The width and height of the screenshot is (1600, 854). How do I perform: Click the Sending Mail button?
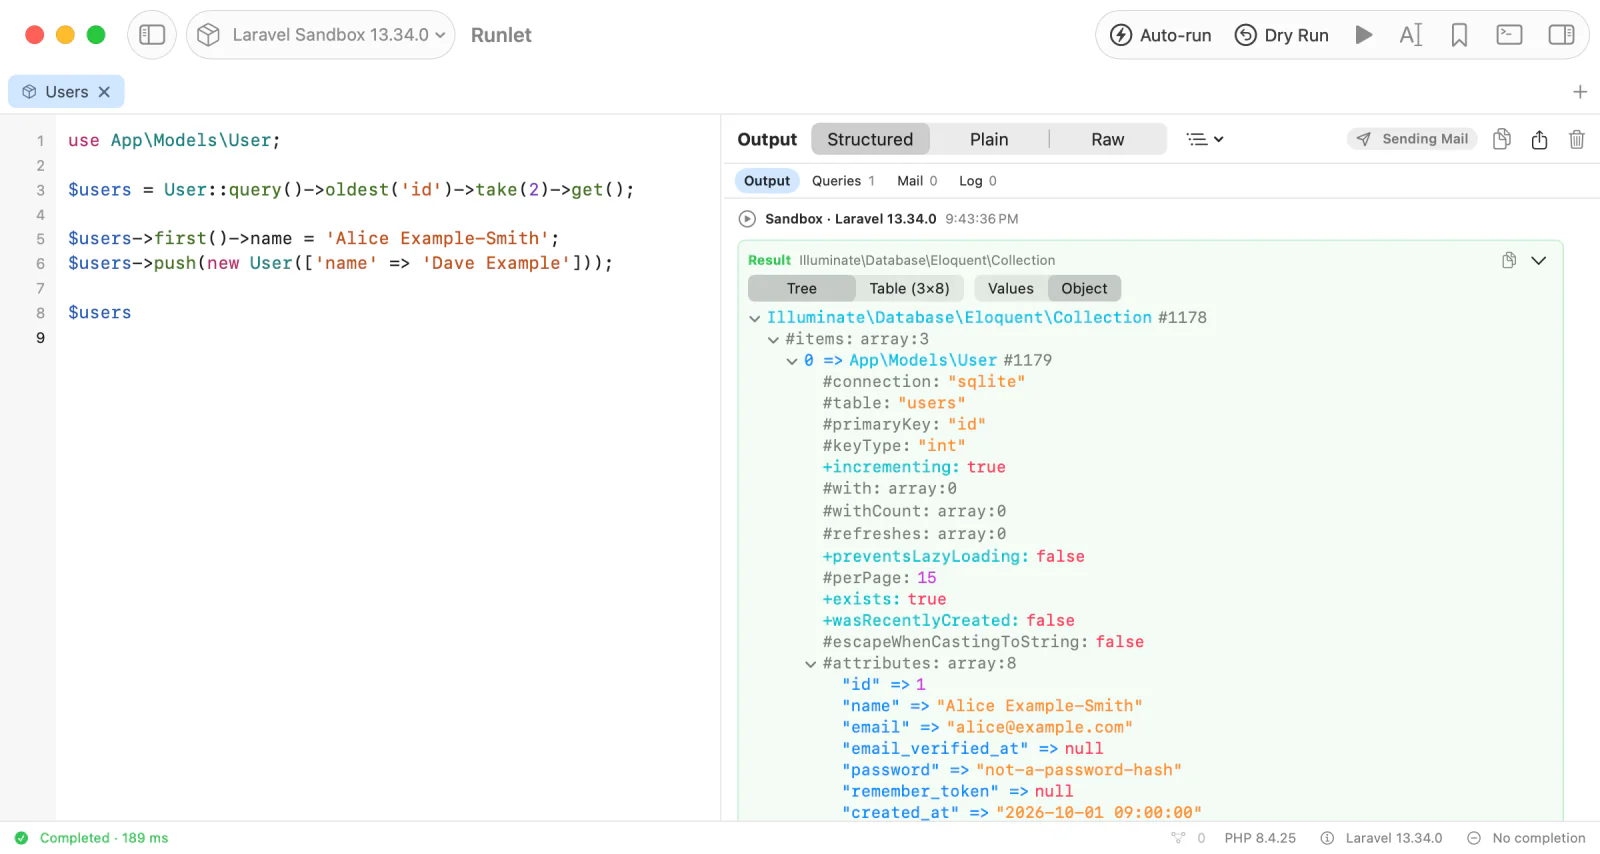pyautogui.click(x=1412, y=139)
